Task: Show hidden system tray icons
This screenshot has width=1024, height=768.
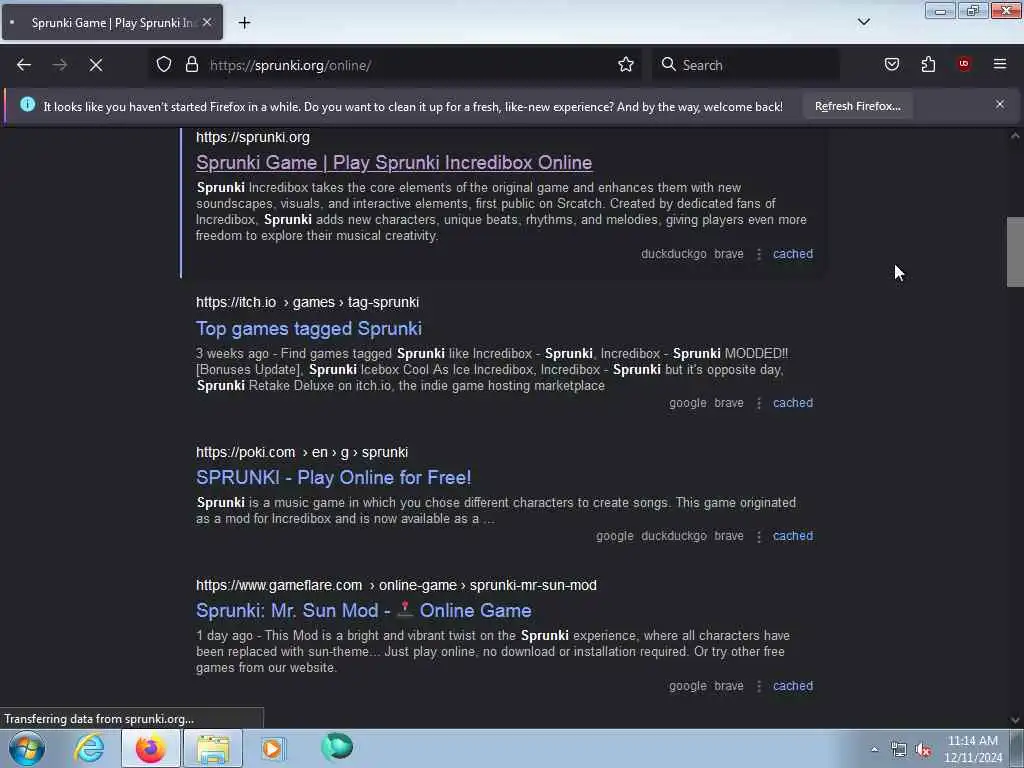Action: point(874,749)
